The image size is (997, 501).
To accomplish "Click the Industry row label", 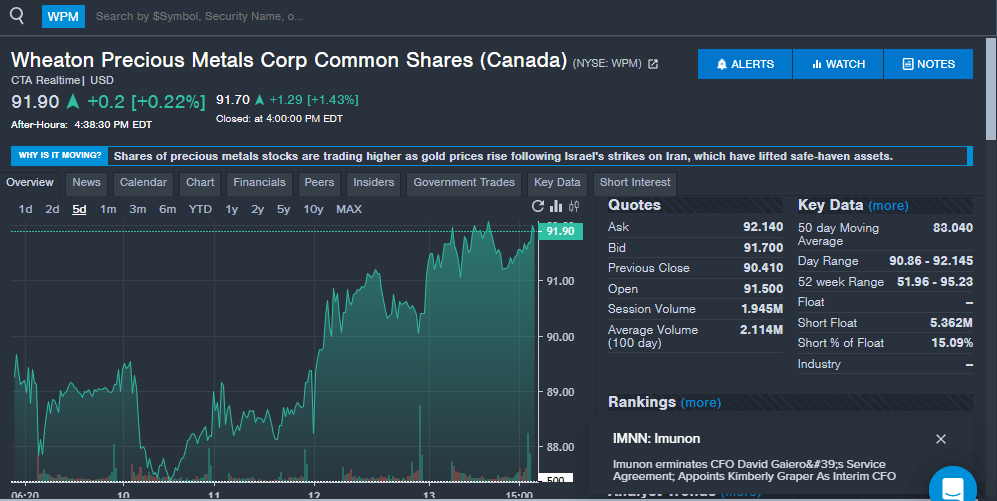I will click(x=819, y=364).
